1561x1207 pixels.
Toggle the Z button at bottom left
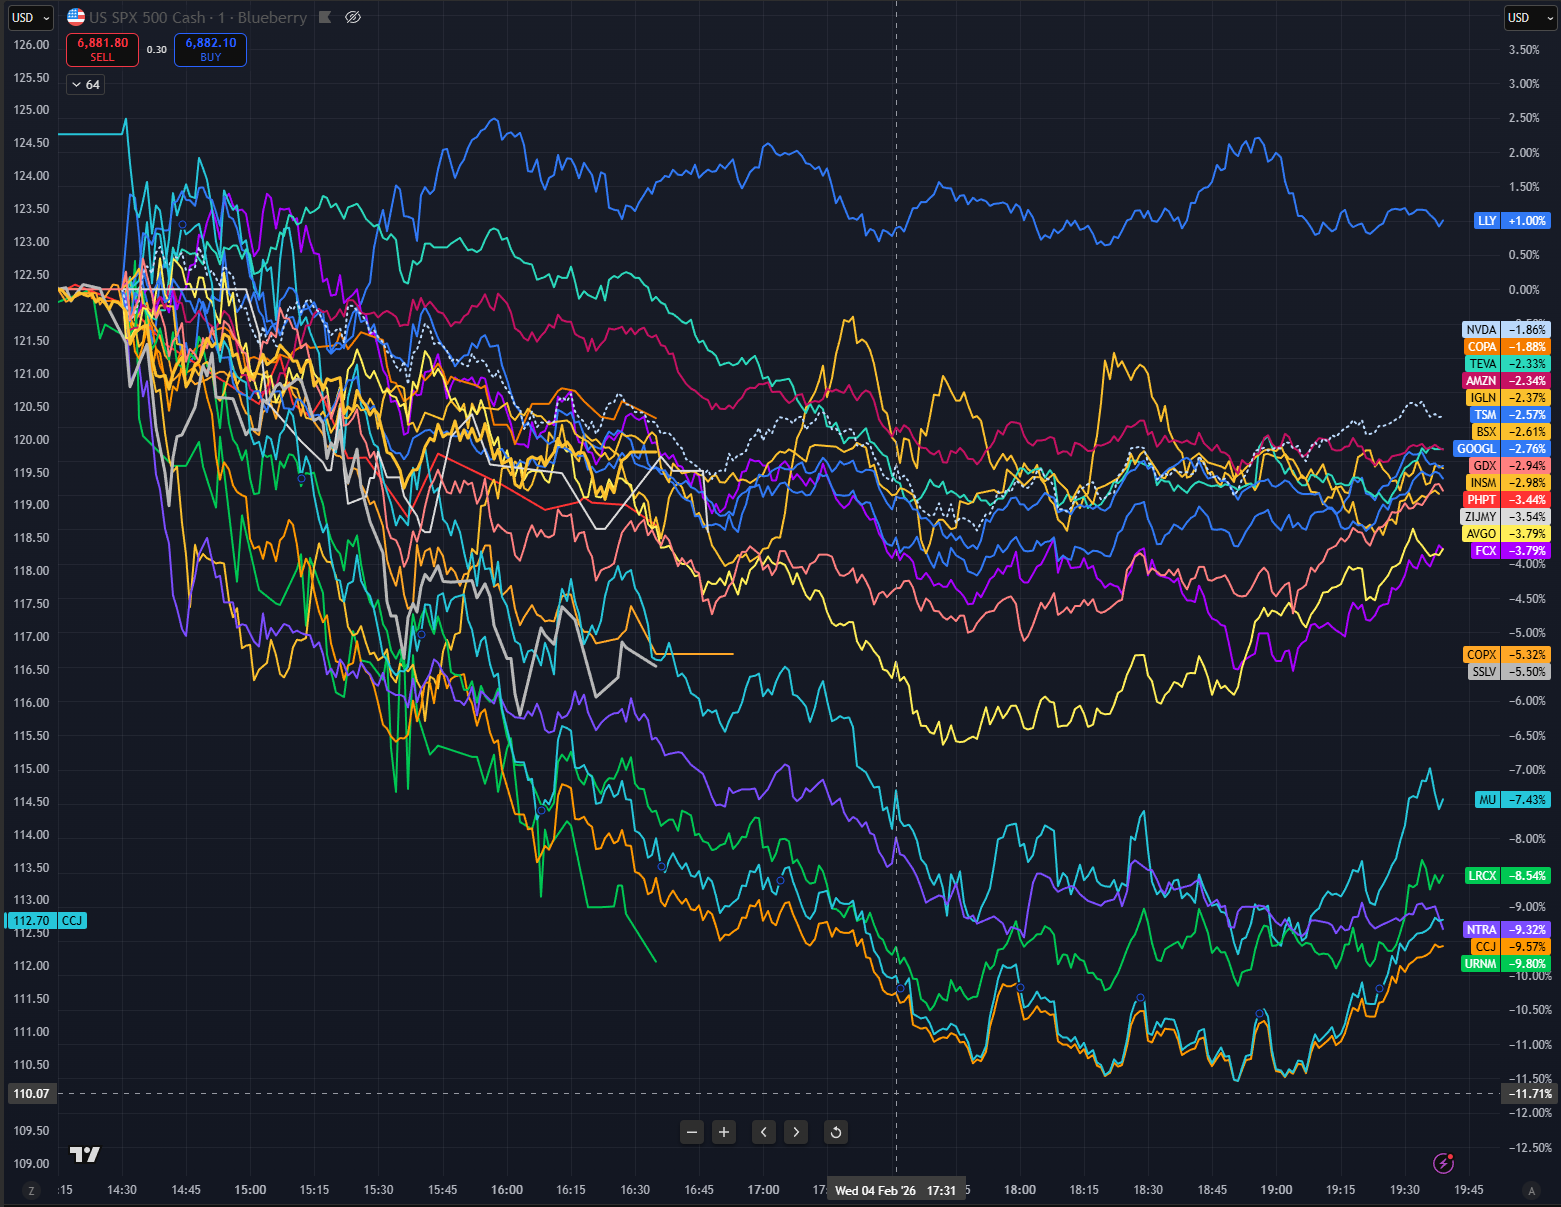(x=32, y=1190)
